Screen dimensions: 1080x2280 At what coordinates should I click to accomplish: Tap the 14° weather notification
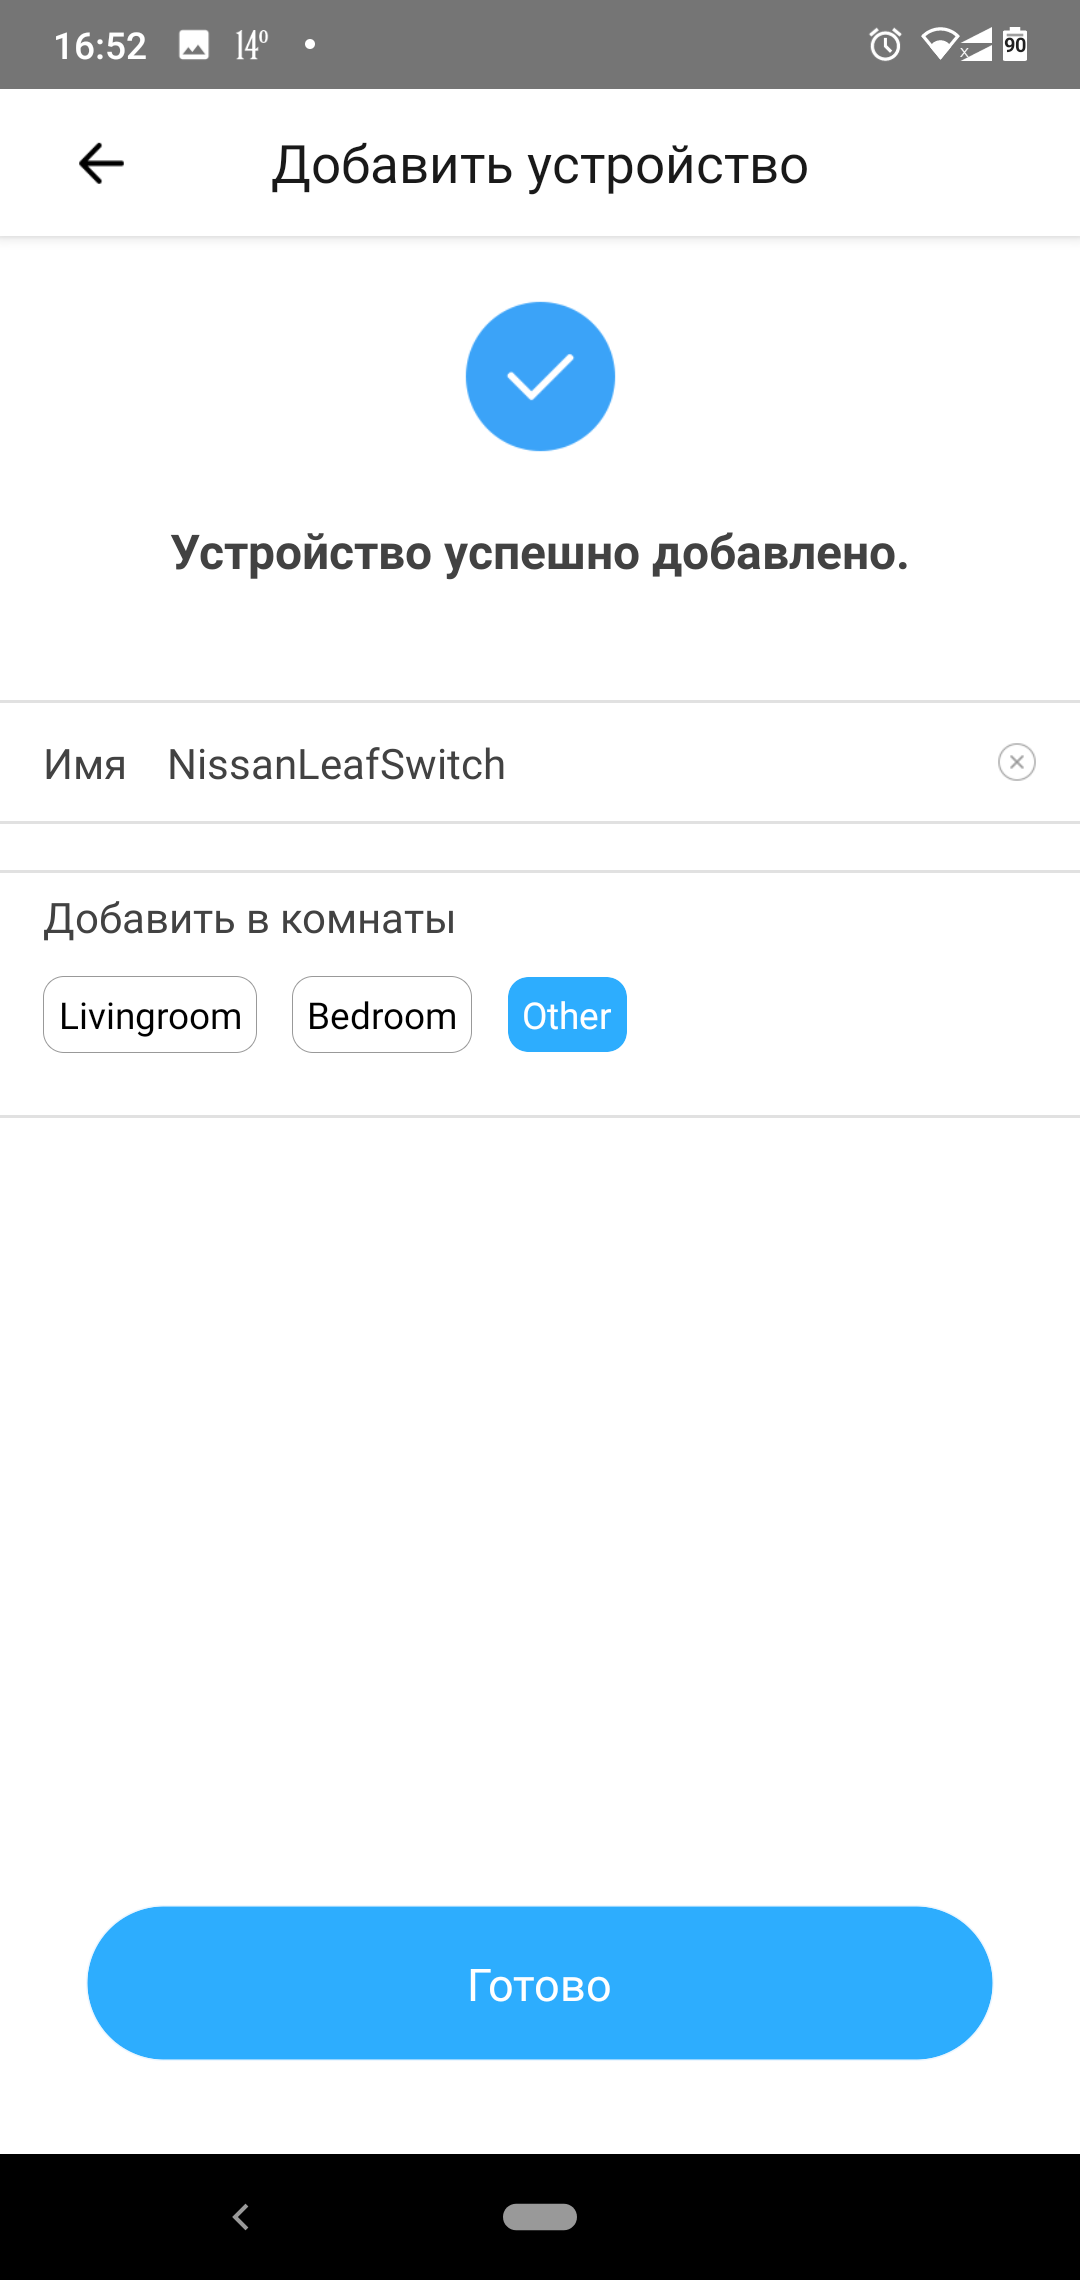[x=251, y=45]
